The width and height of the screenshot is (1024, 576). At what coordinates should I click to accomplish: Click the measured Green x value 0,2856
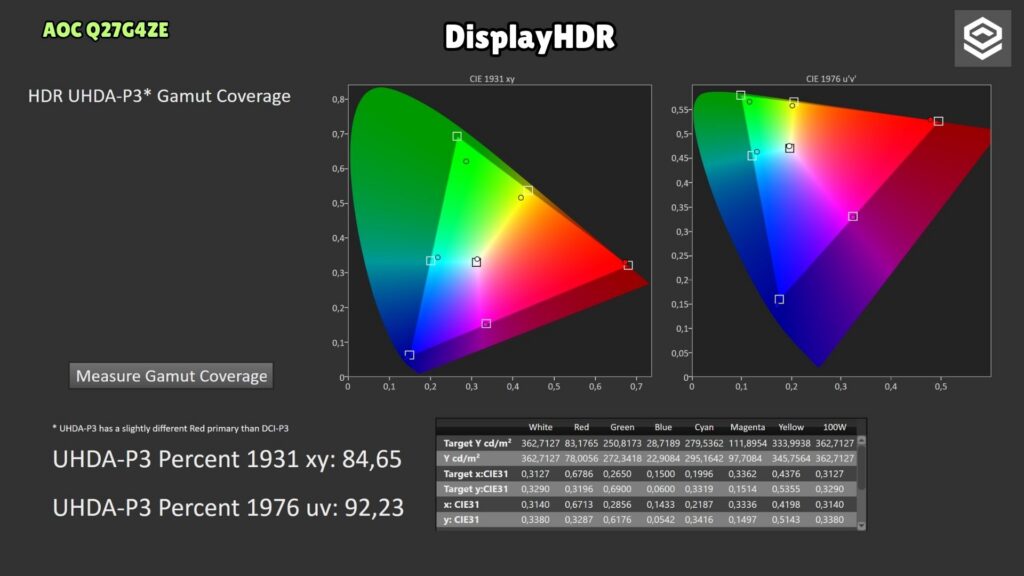pyautogui.click(x=617, y=504)
